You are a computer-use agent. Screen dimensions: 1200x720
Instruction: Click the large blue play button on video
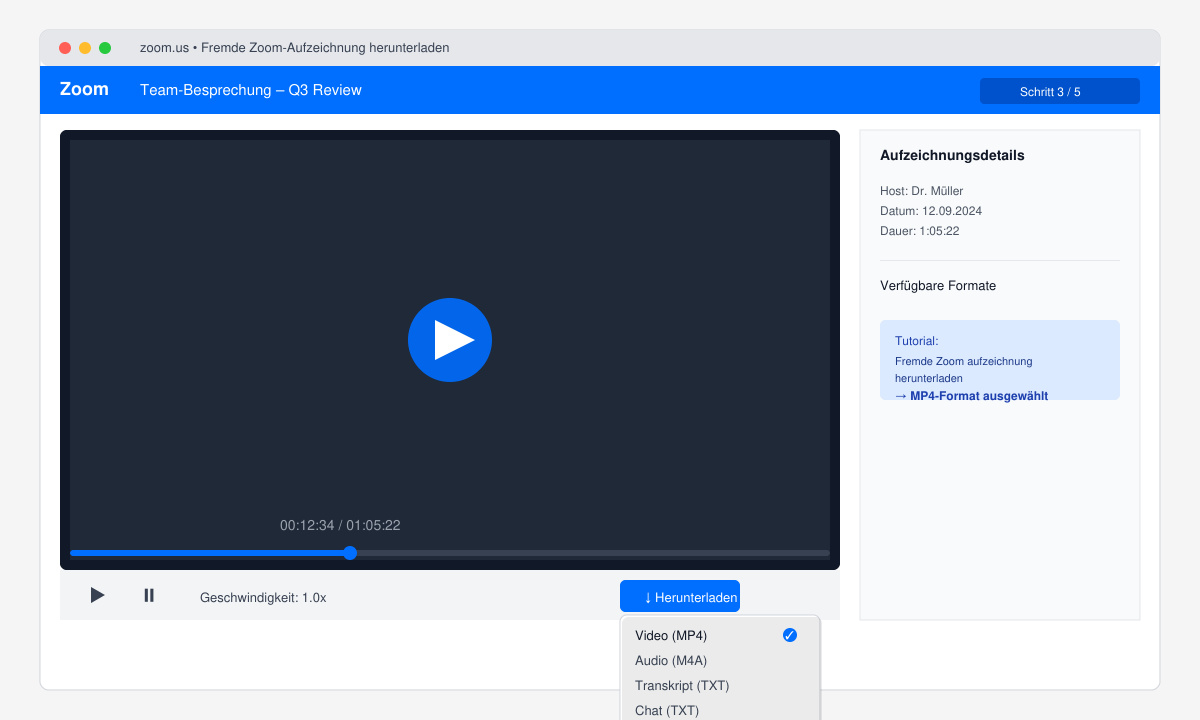(450, 340)
